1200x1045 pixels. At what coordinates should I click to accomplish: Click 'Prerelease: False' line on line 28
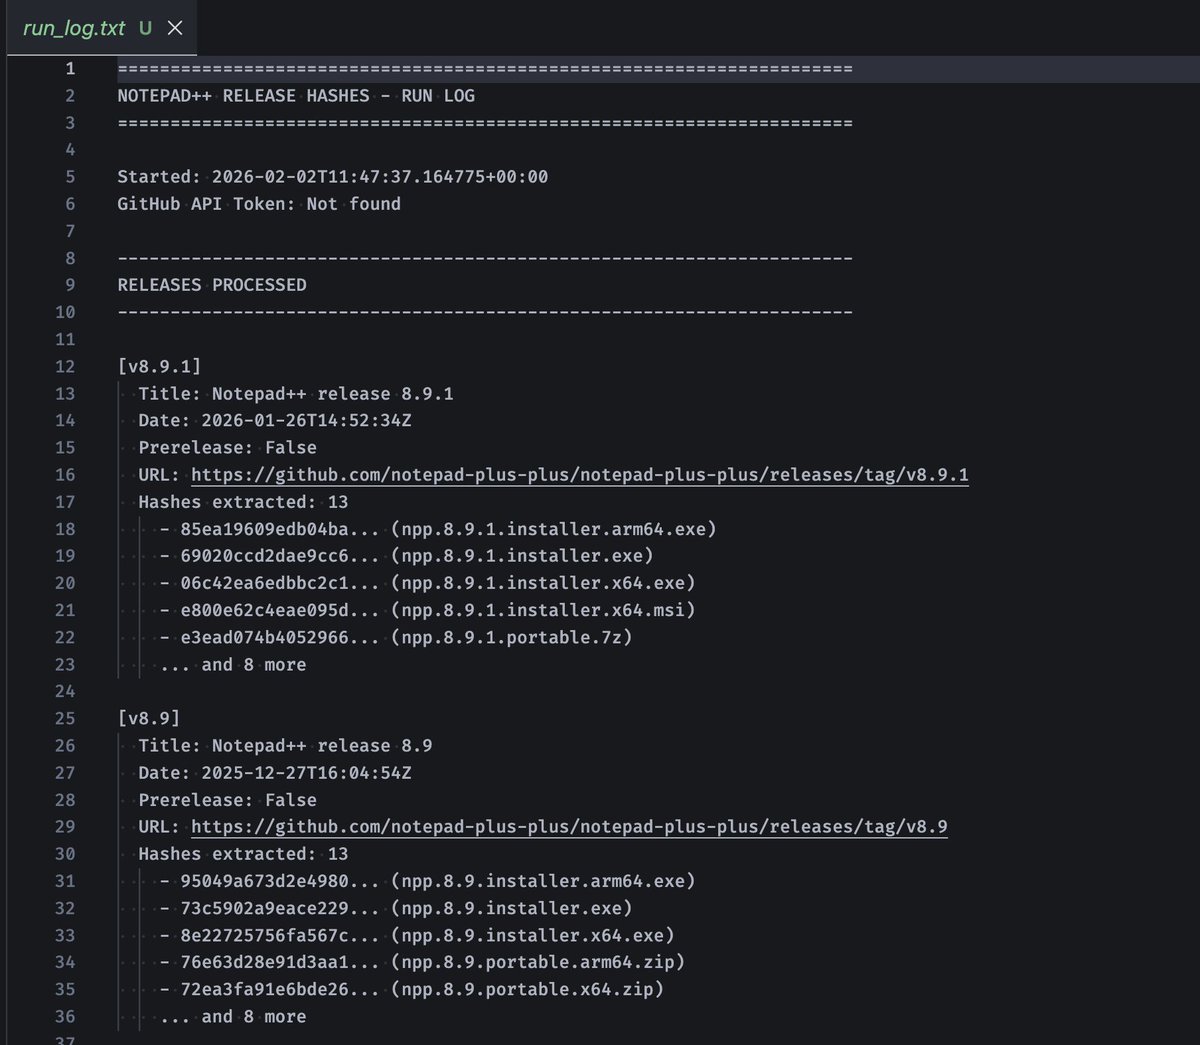tap(227, 800)
